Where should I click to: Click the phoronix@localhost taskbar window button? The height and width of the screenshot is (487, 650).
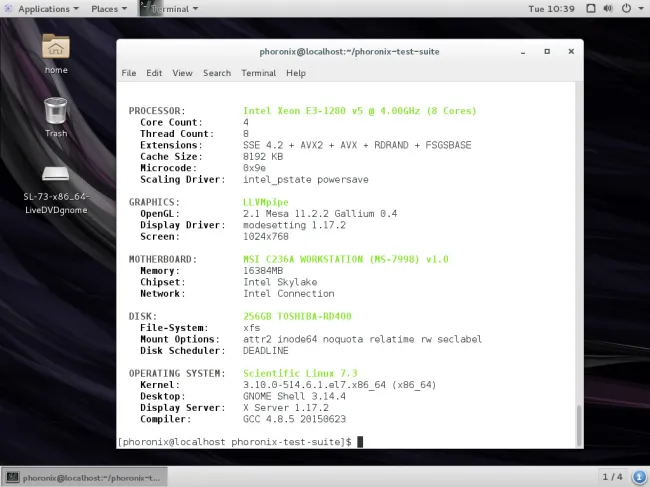pyautogui.click(x=85, y=477)
